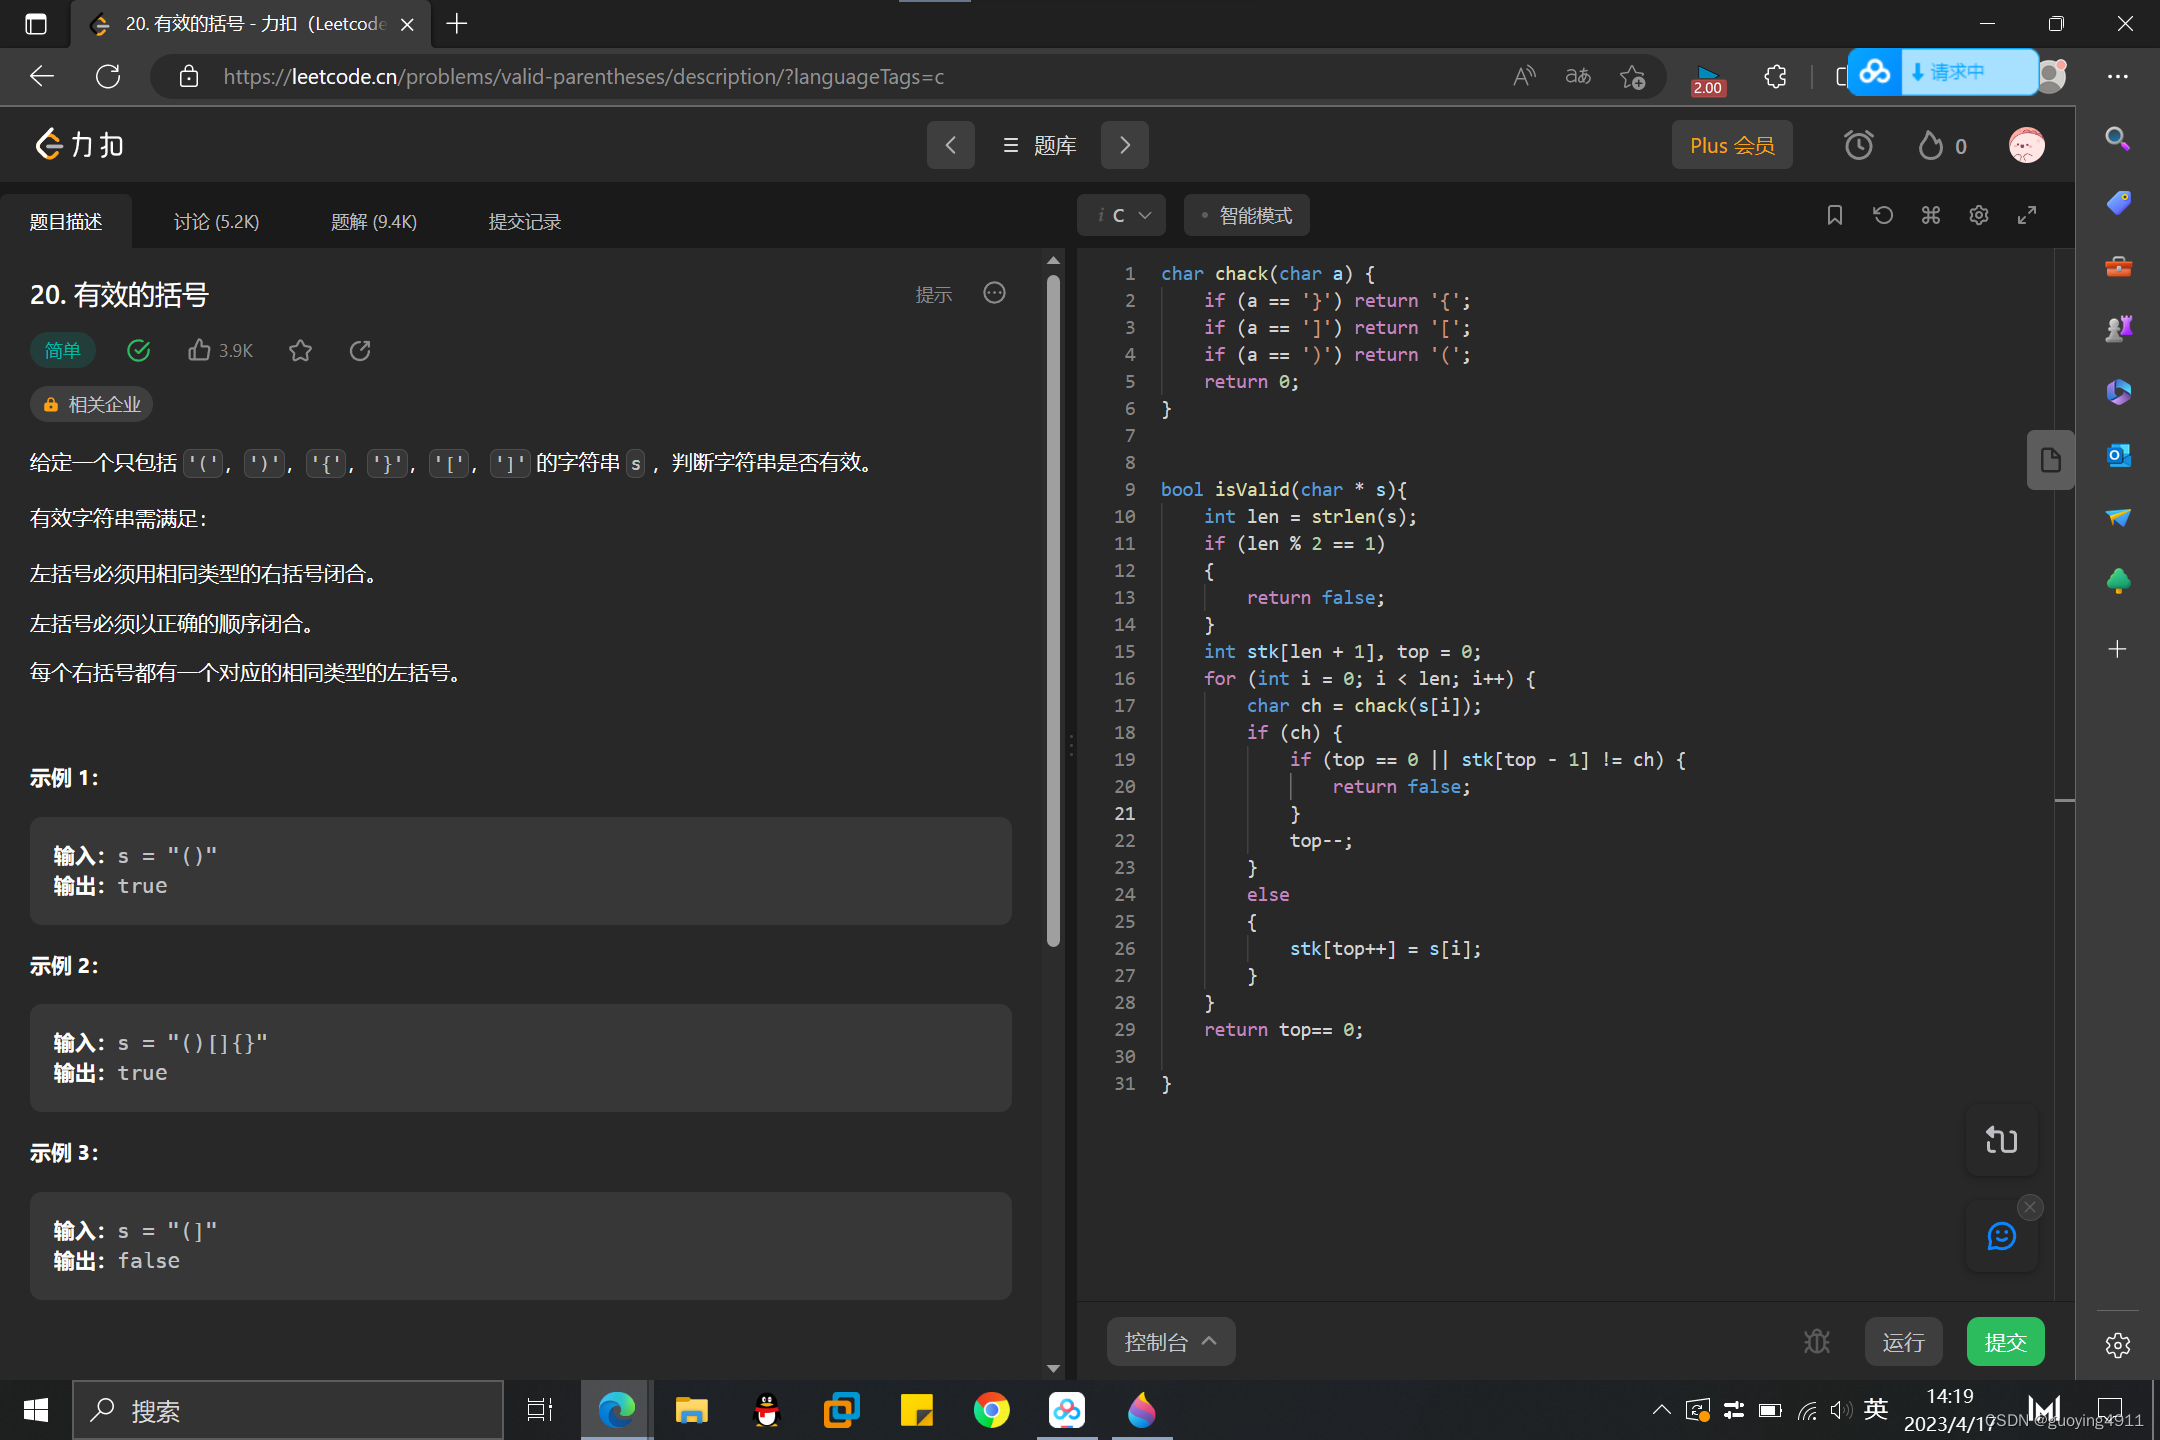The height and width of the screenshot is (1440, 2160).
Task: Click the description panel vertical scrollbar
Action: 1053,610
